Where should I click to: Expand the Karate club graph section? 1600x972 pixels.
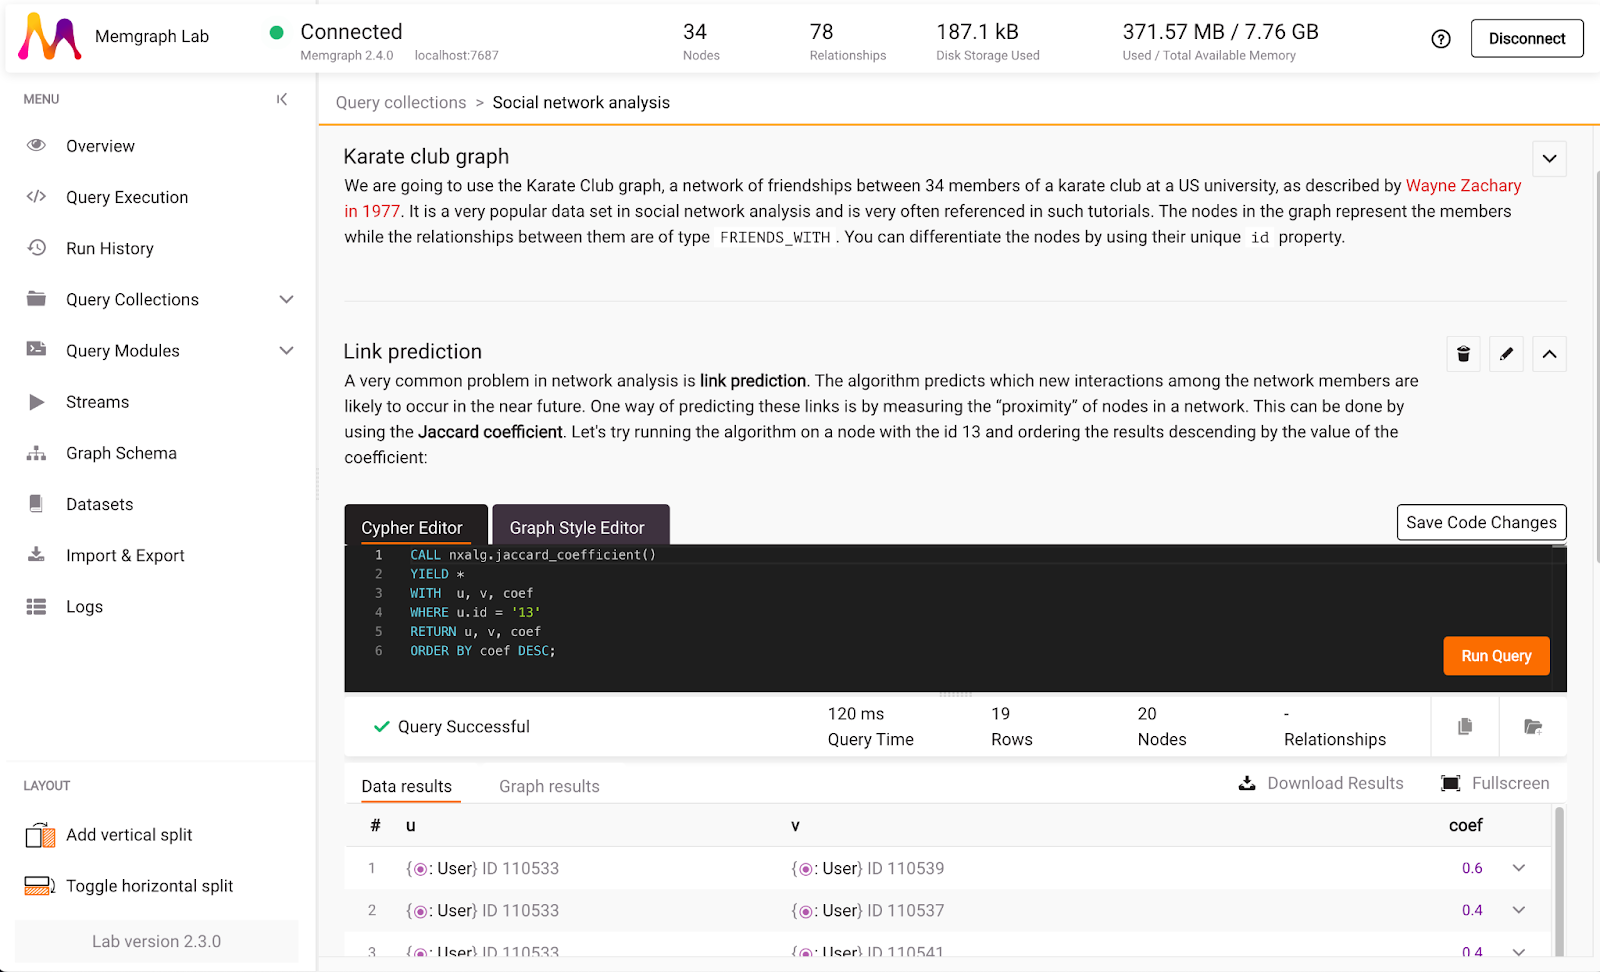1549,159
